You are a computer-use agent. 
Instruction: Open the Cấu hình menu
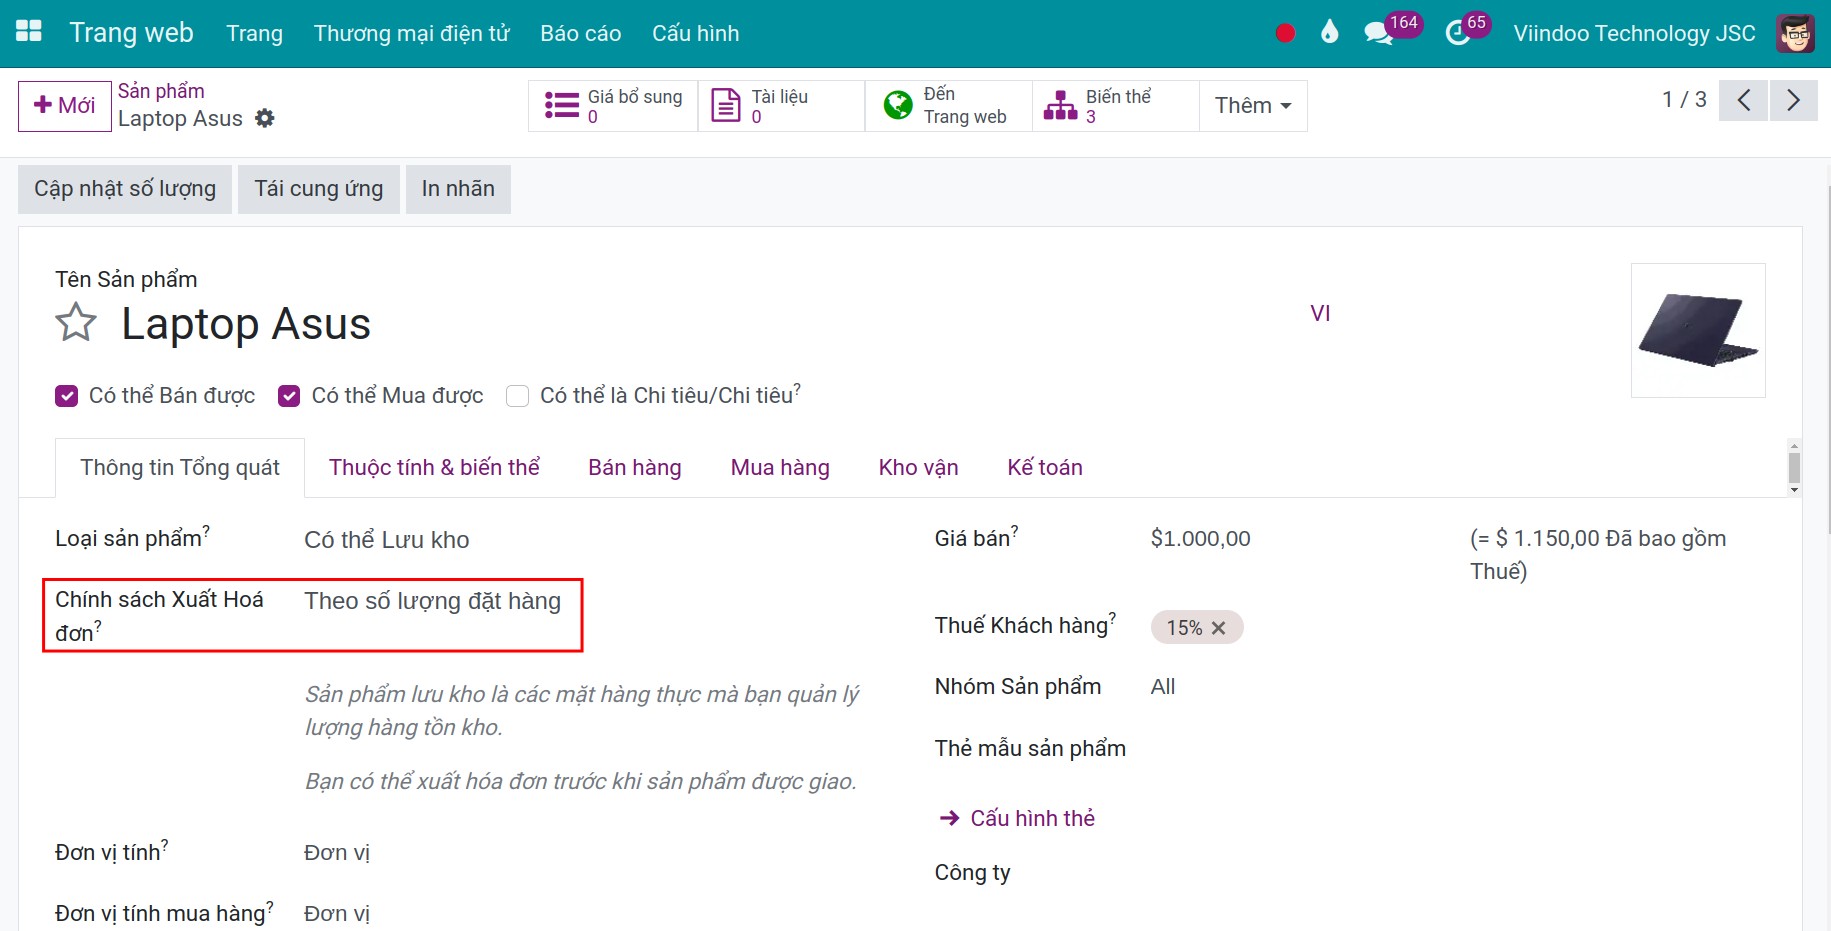point(696,33)
